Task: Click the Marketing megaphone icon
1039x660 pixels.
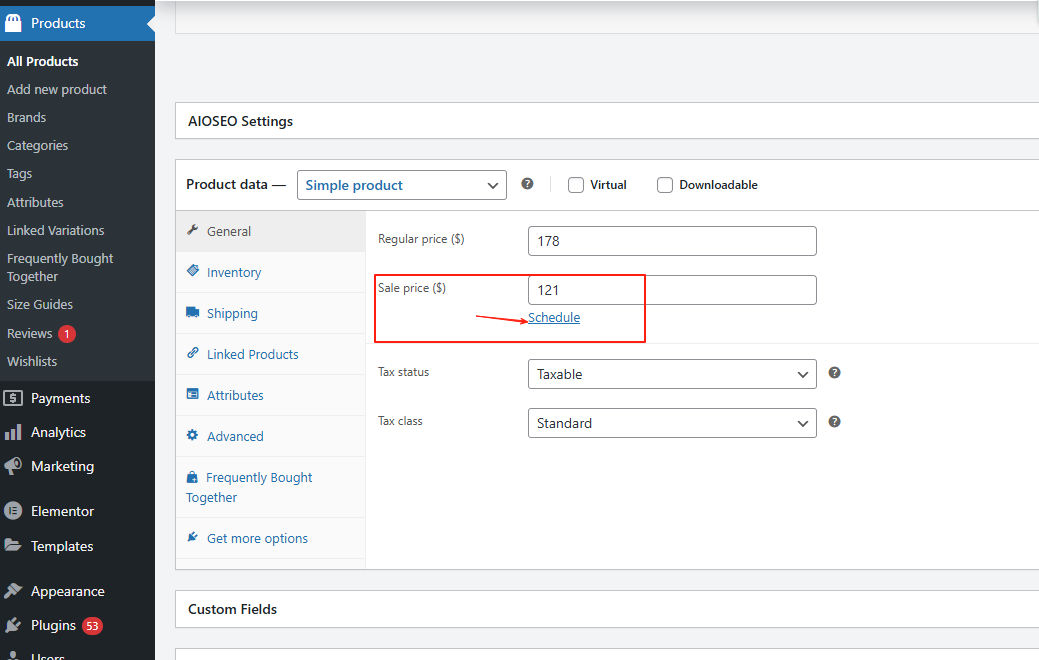Action: 13,466
